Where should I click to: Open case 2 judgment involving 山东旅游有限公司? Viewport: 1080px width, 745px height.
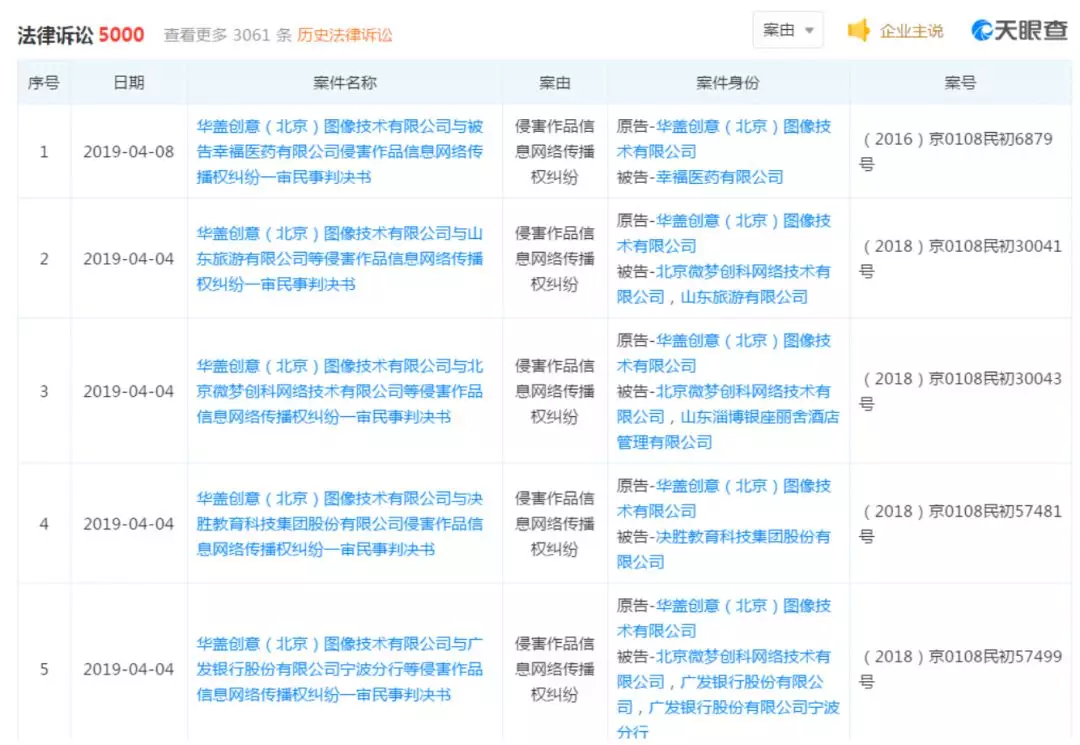pyautogui.click(x=339, y=259)
